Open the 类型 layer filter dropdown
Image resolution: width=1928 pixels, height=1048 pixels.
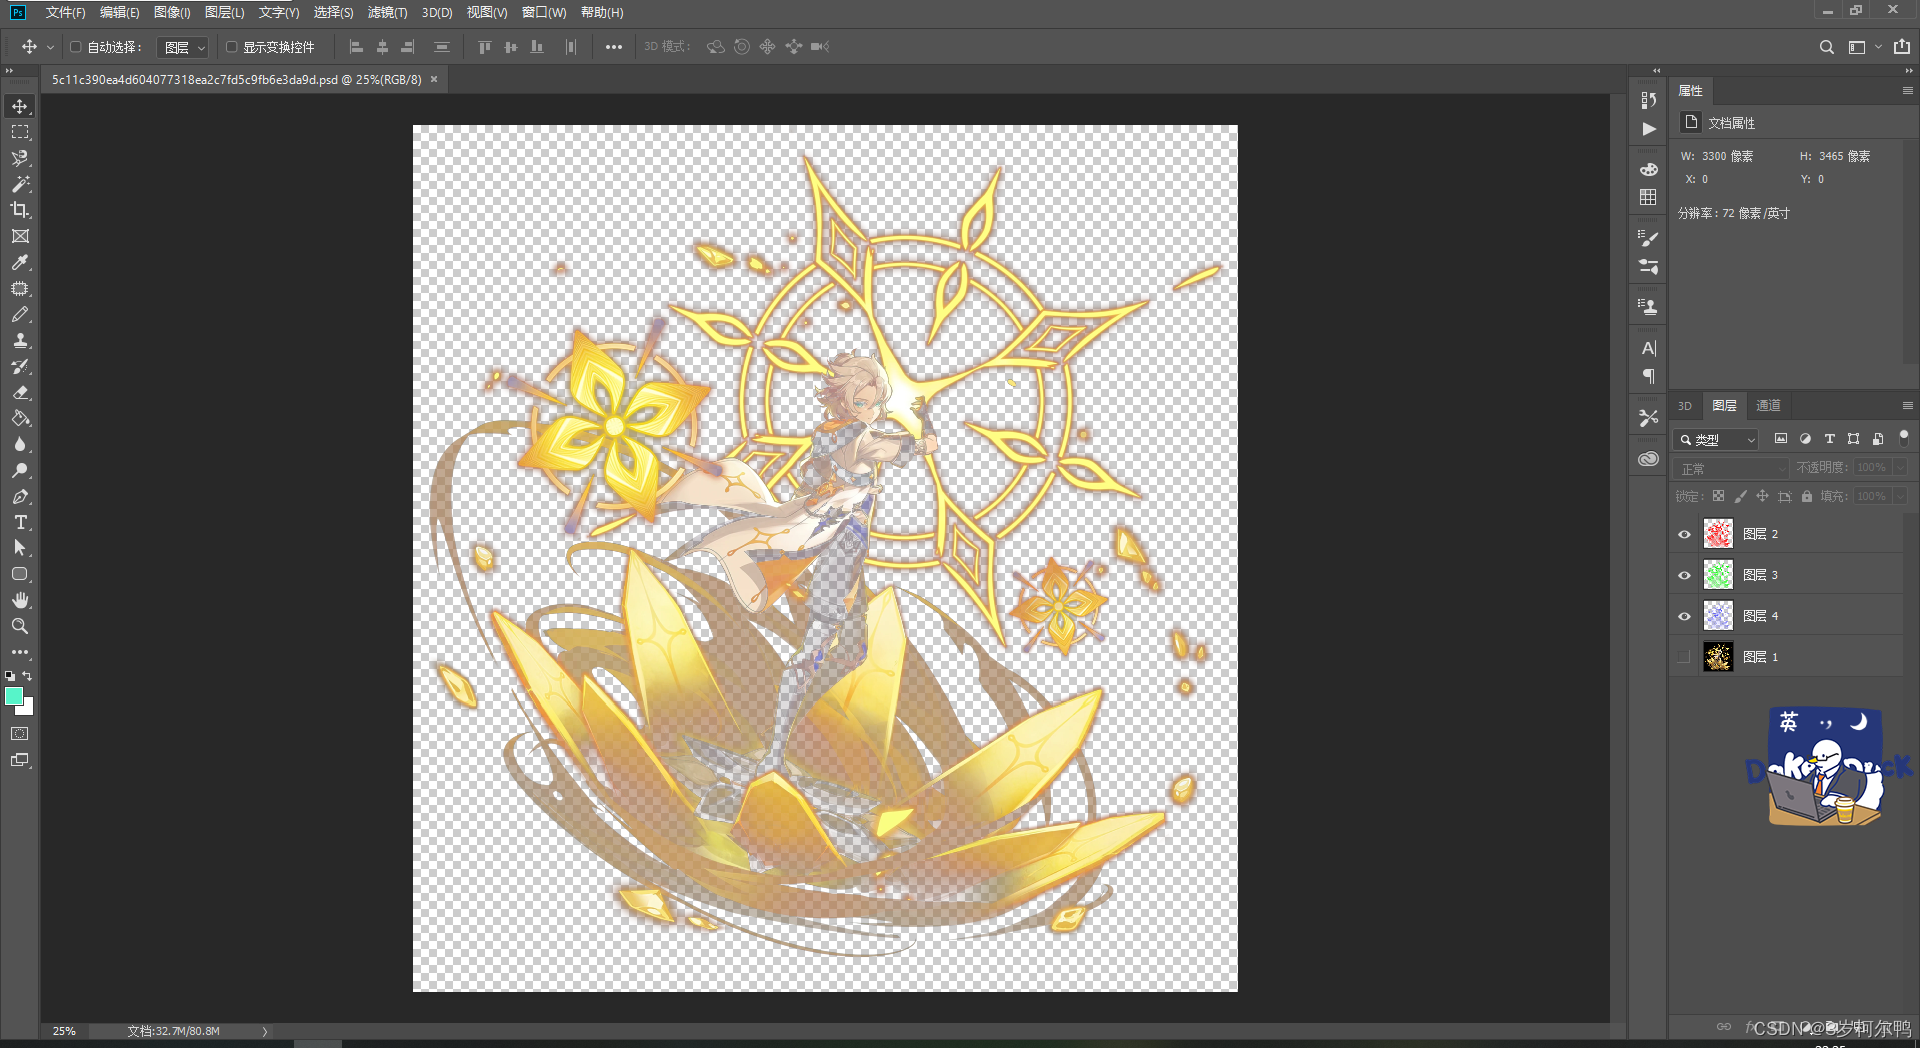click(1716, 439)
